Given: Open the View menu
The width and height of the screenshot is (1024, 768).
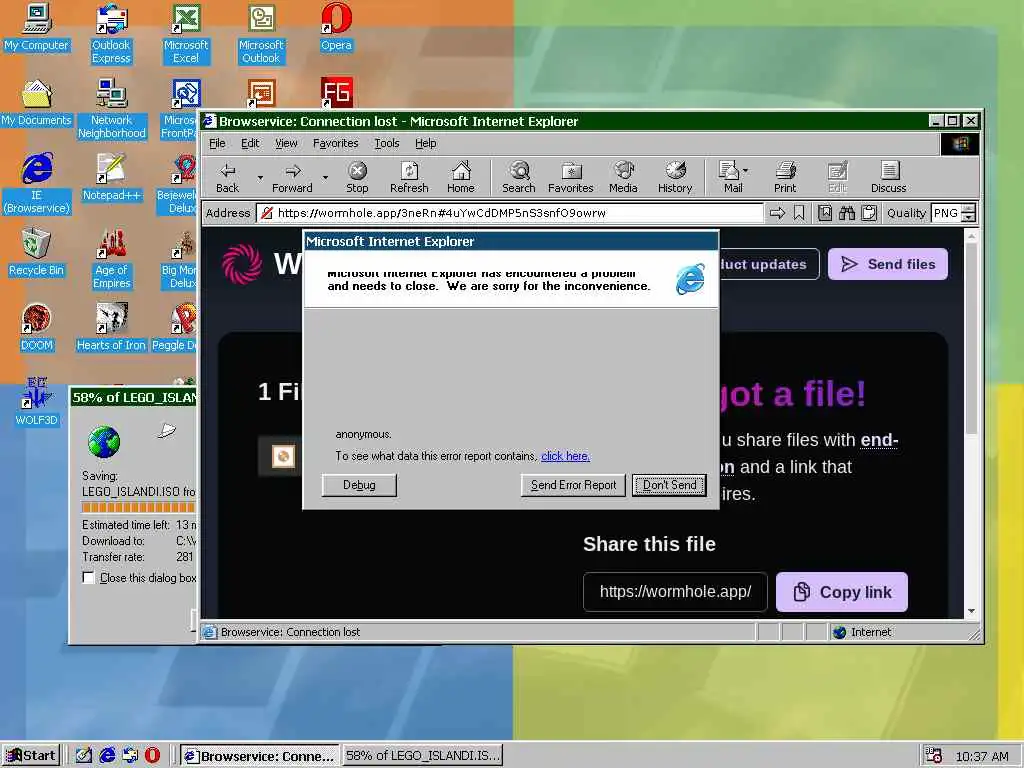Looking at the screenshot, I should (286, 143).
